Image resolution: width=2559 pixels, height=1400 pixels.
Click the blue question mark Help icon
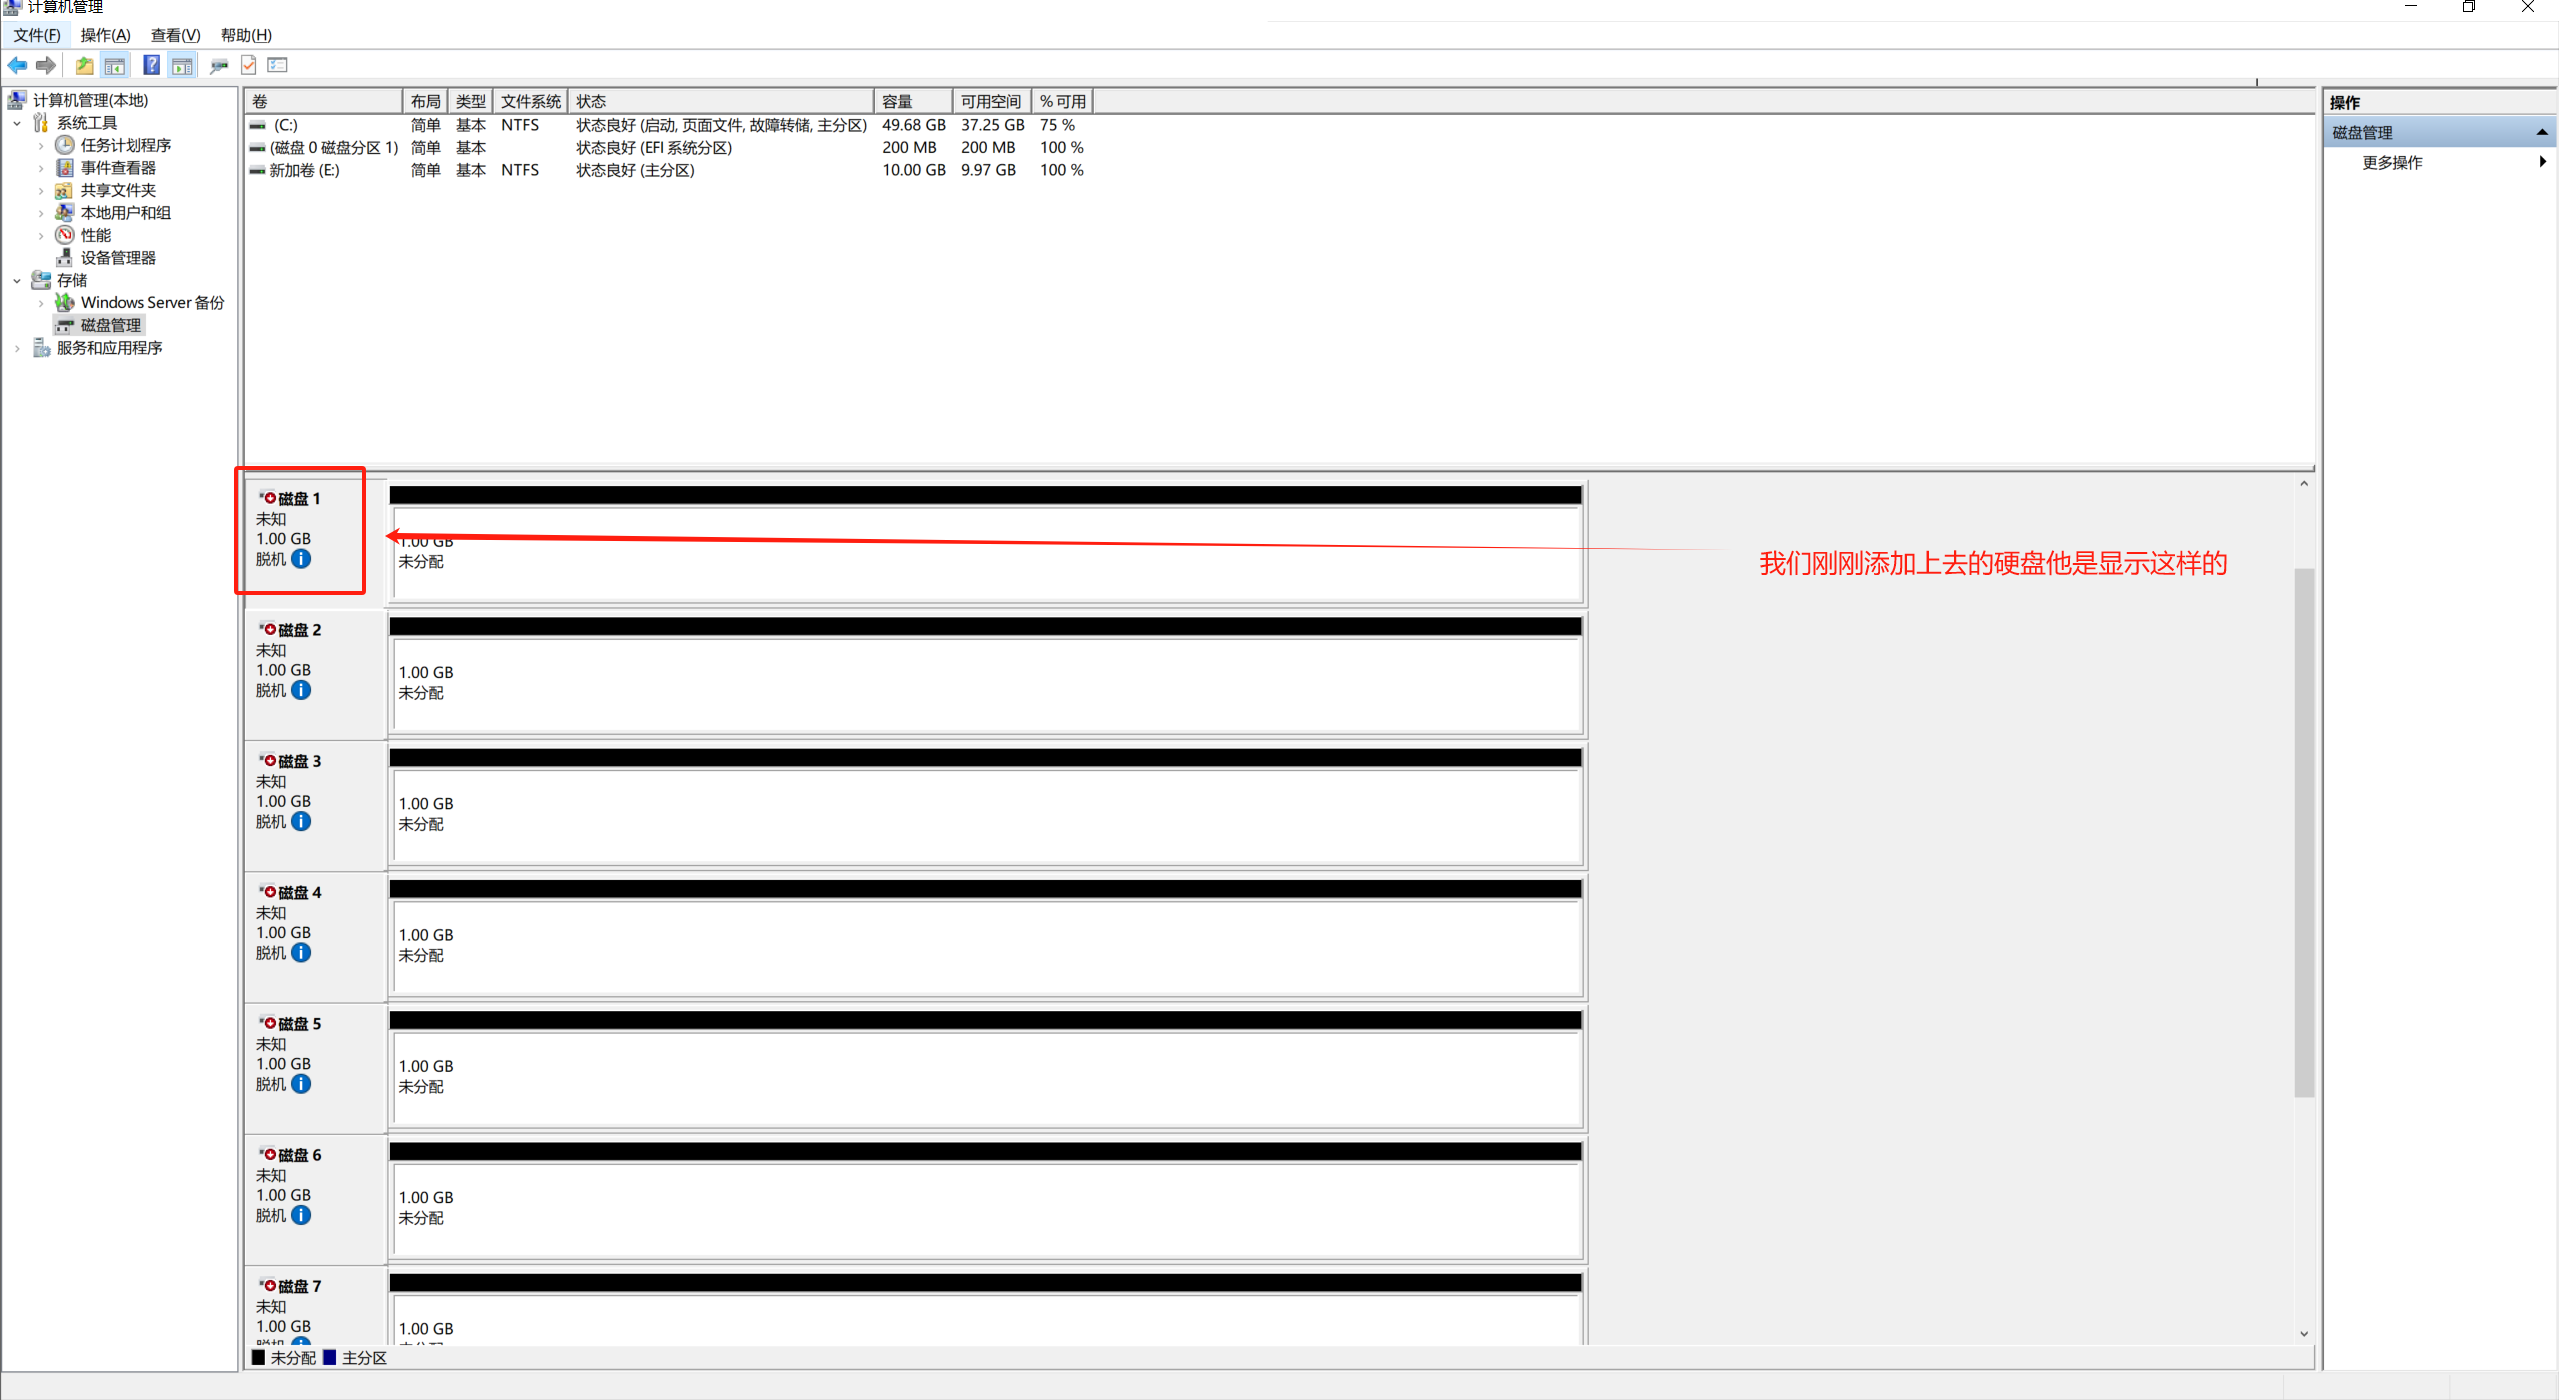[x=151, y=65]
